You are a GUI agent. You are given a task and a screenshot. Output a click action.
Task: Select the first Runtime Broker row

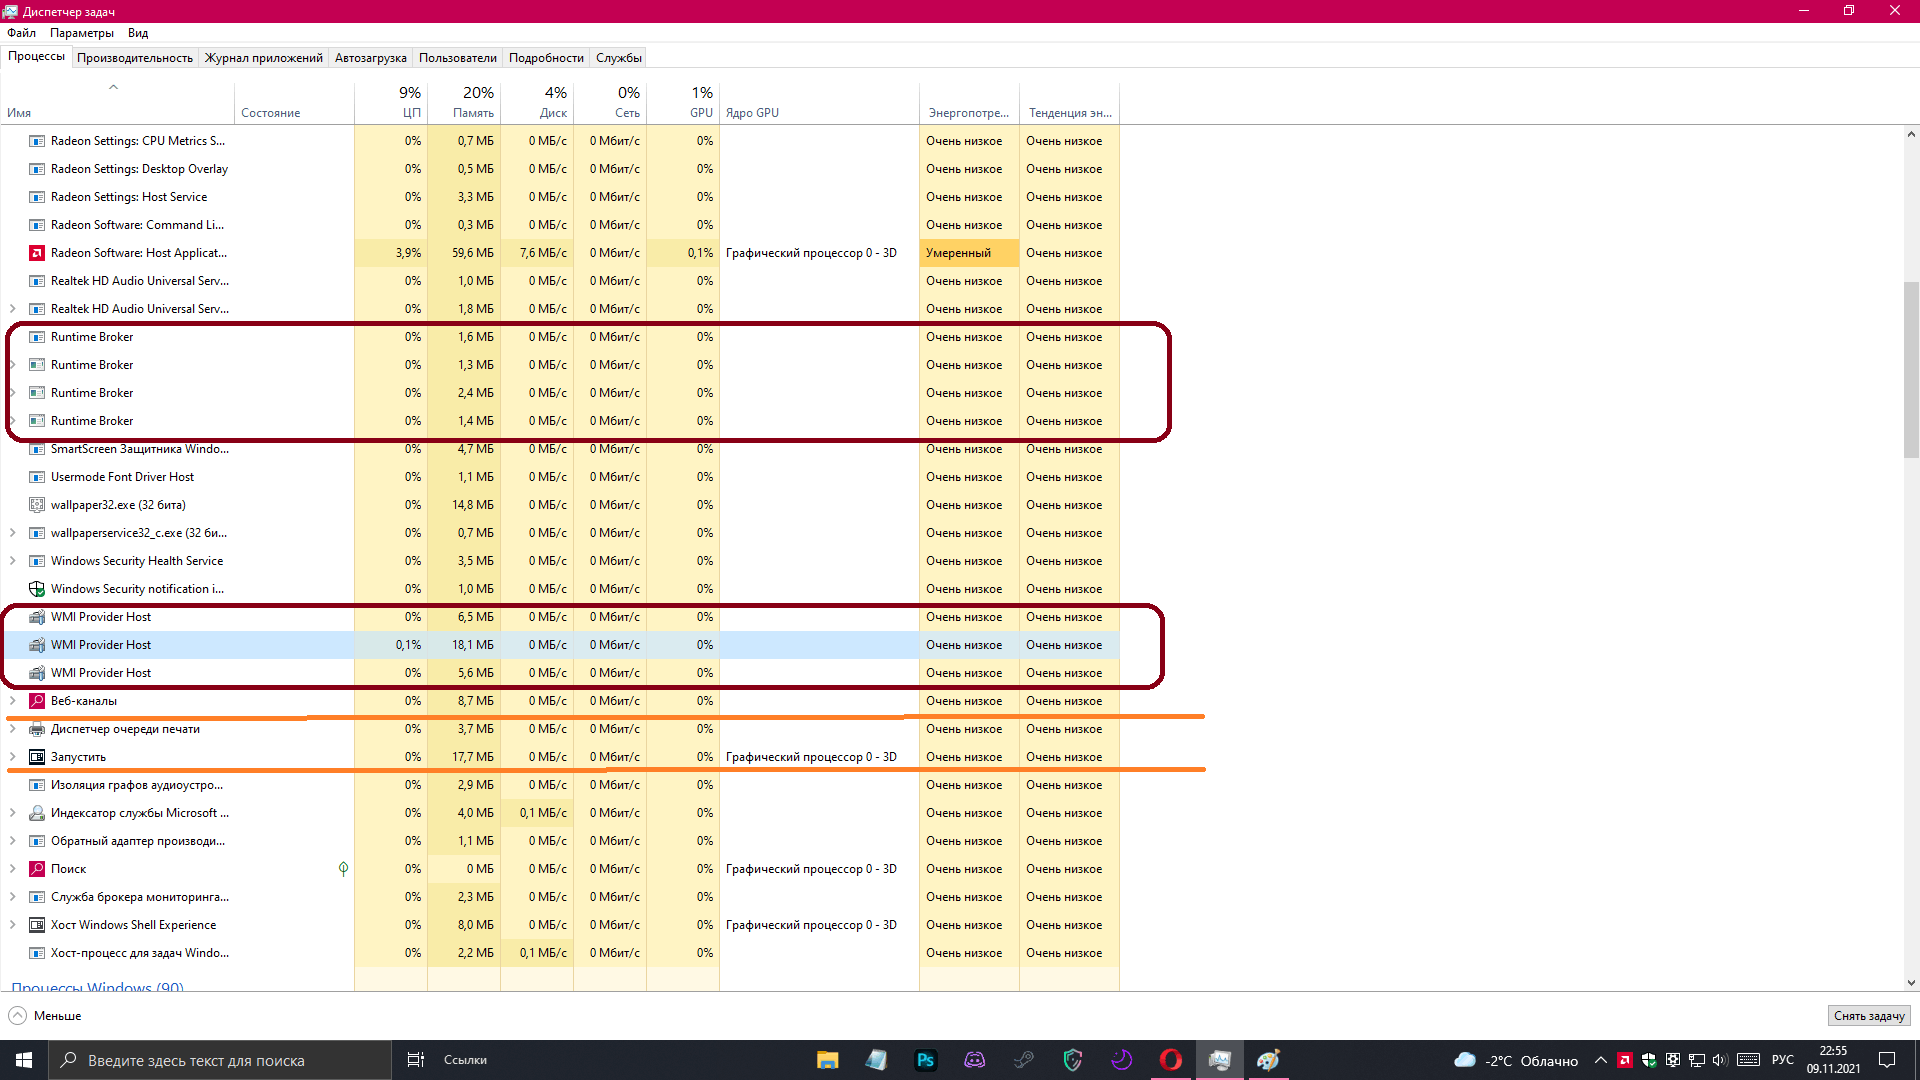click(x=560, y=337)
